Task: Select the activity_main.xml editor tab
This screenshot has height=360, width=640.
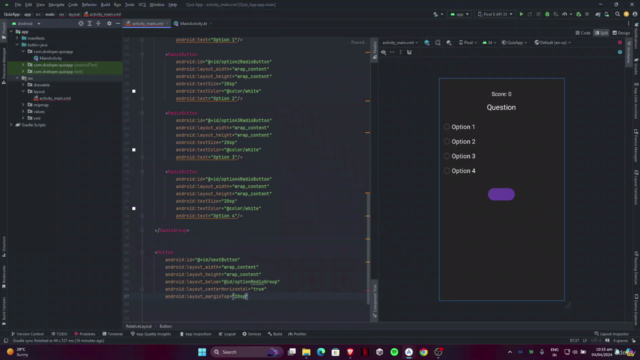Action: tap(147, 24)
